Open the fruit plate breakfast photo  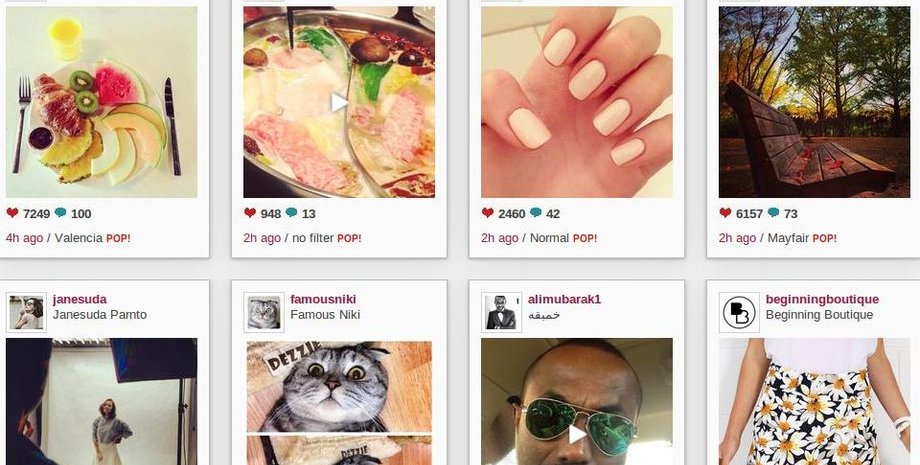click(102, 102)
